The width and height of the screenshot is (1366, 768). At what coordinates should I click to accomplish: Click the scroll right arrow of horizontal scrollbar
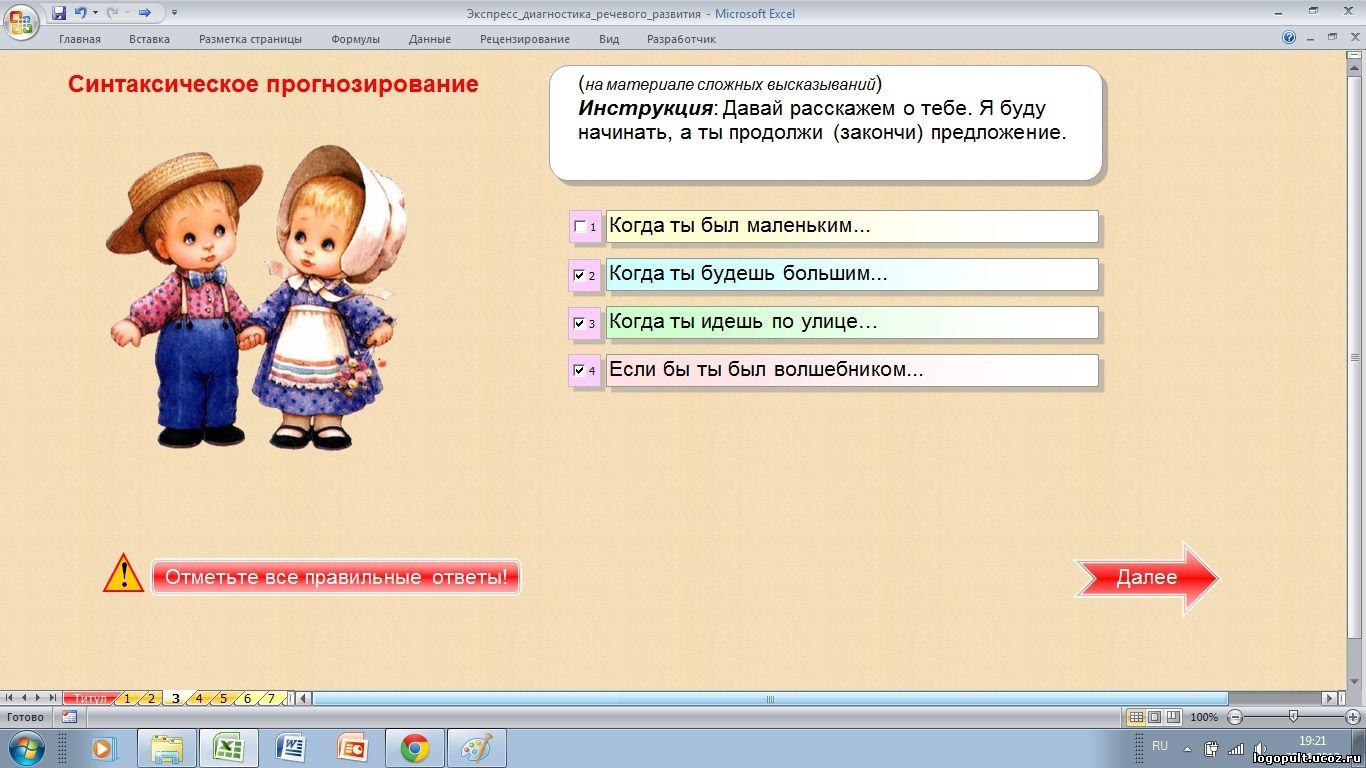(1329, 698)
